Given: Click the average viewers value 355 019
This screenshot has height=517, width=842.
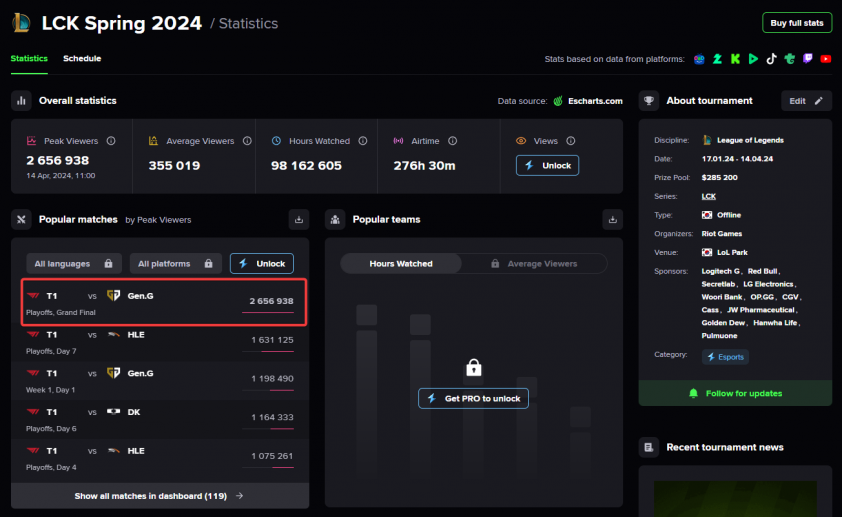Looking at the screenshot, I should point(174,166).
